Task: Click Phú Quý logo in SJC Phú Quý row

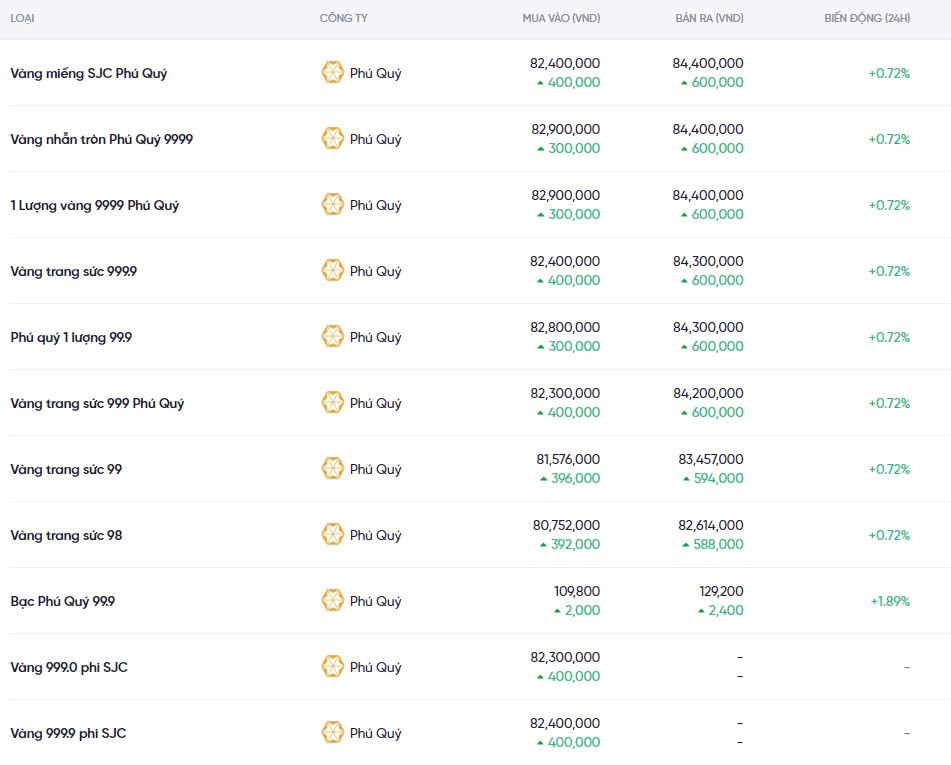Action: (332, 73)
